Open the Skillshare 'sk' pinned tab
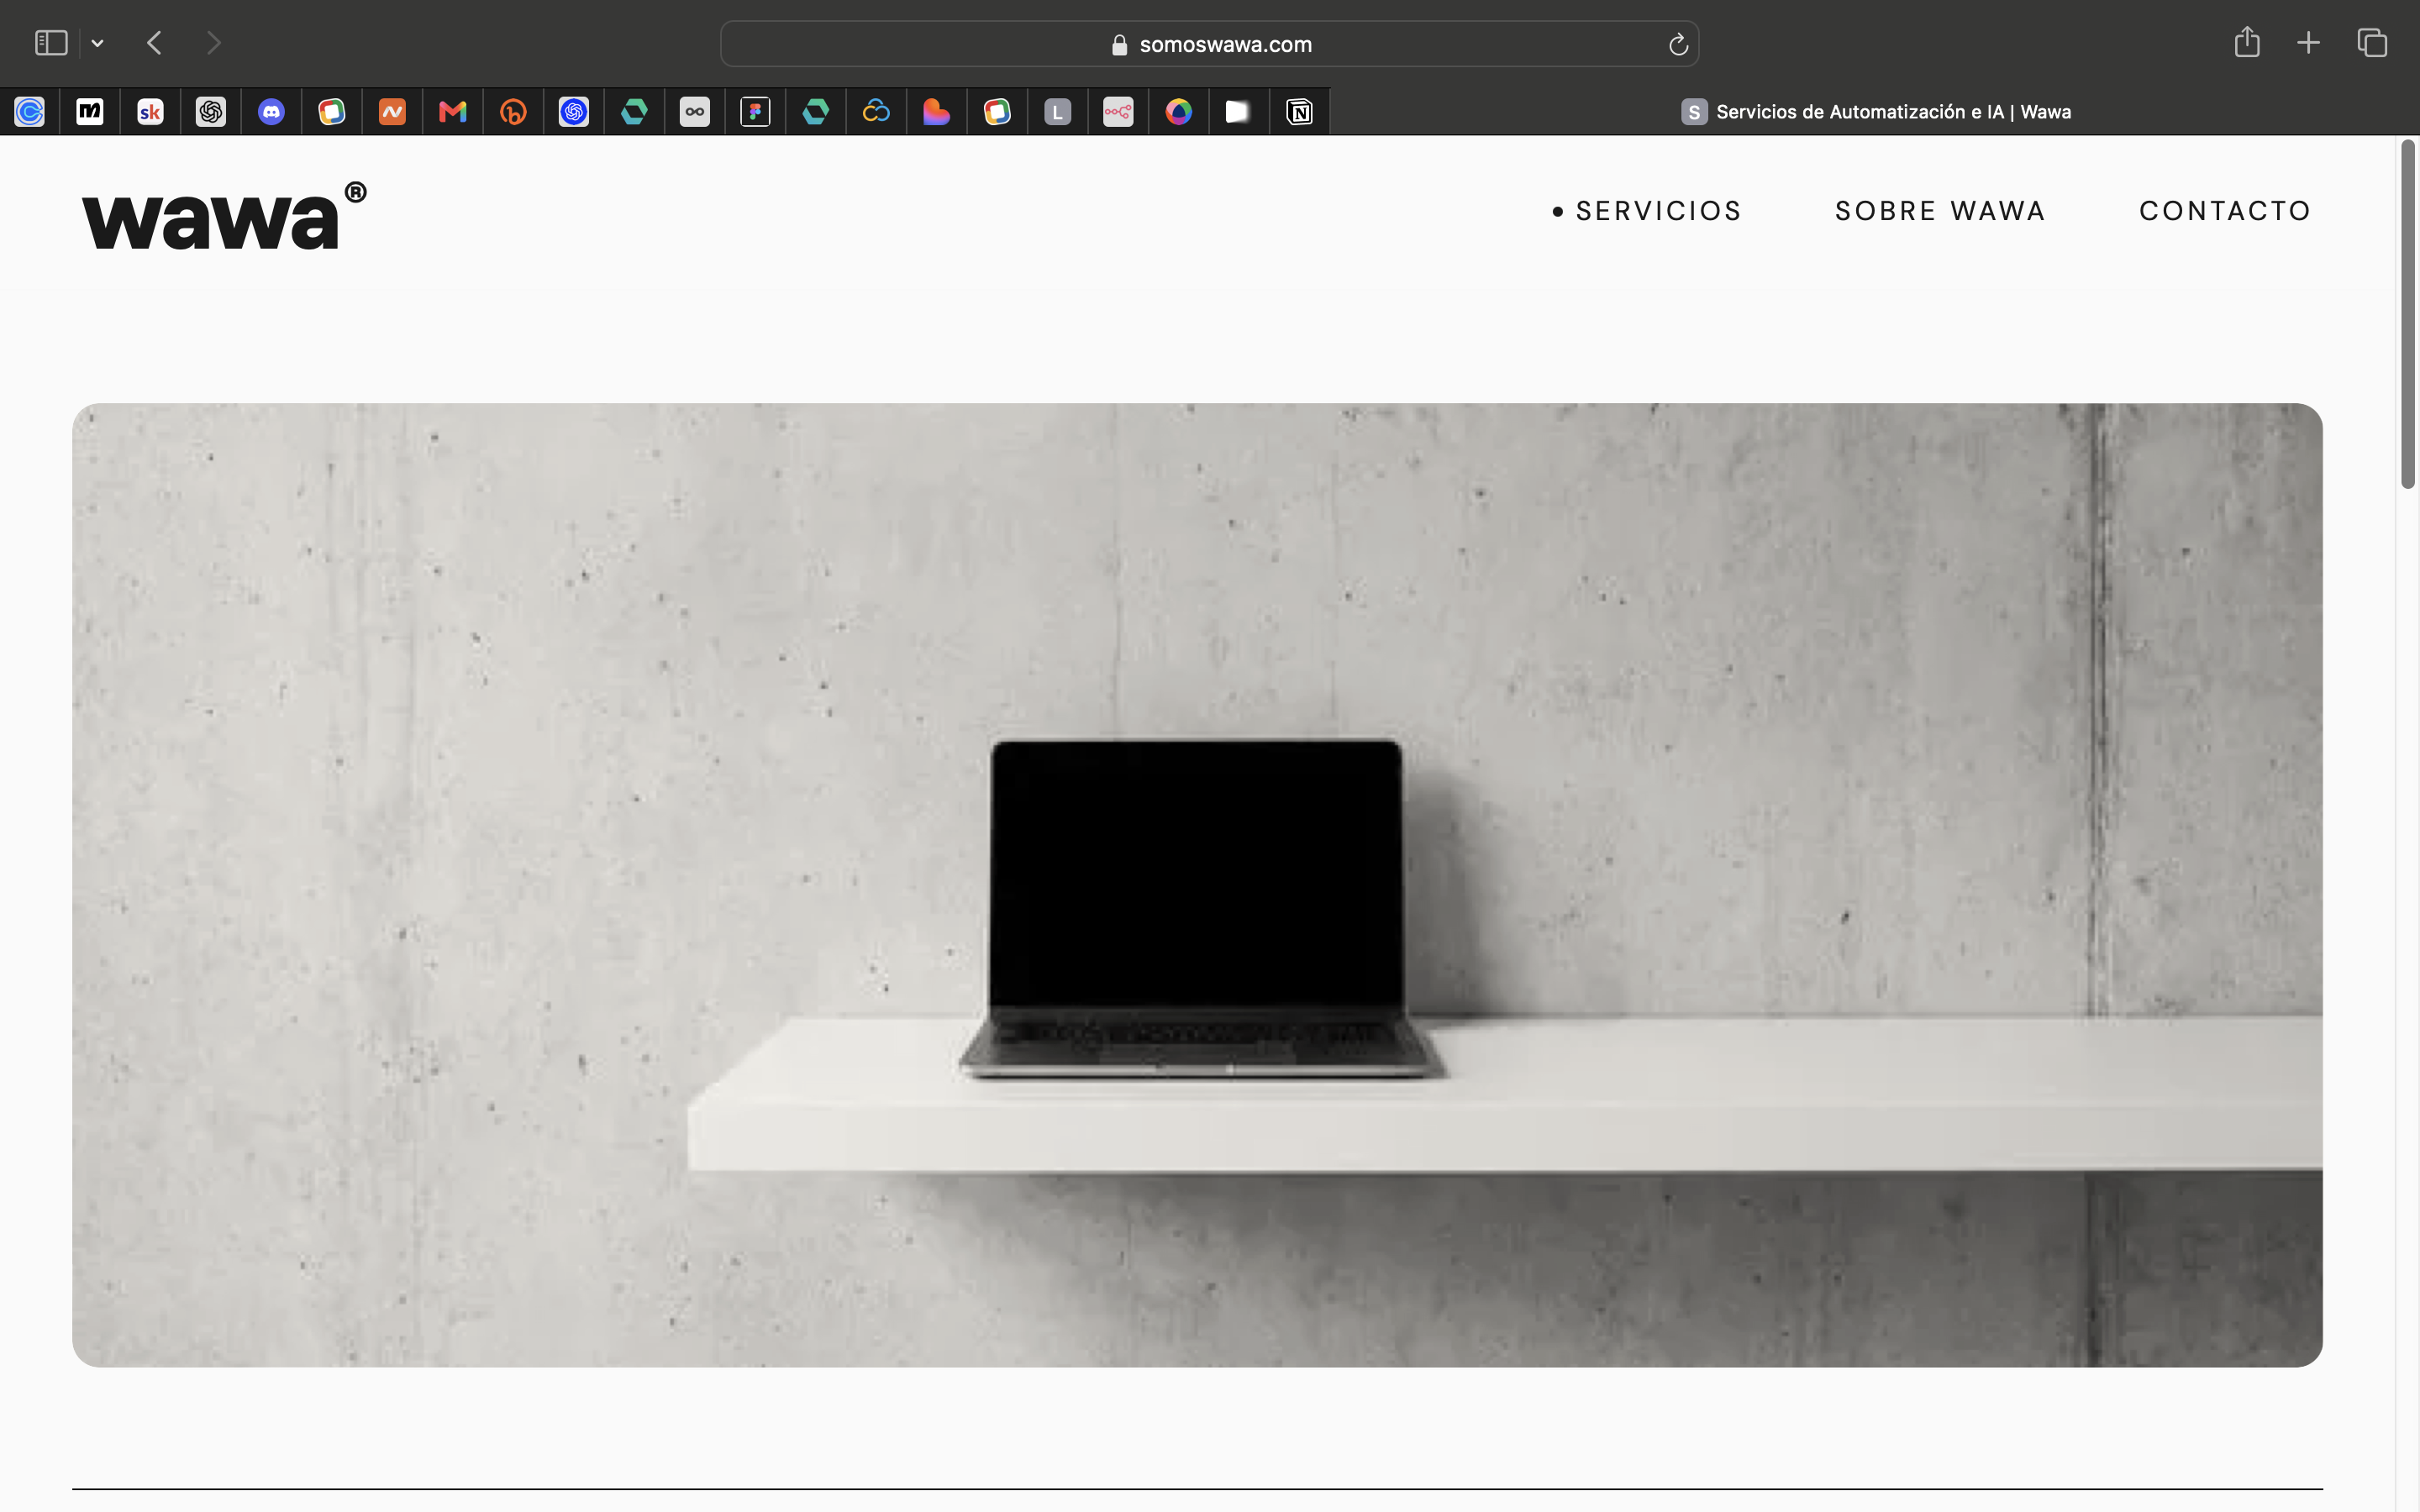2420x1512 pixels. (x=150, y=111)
